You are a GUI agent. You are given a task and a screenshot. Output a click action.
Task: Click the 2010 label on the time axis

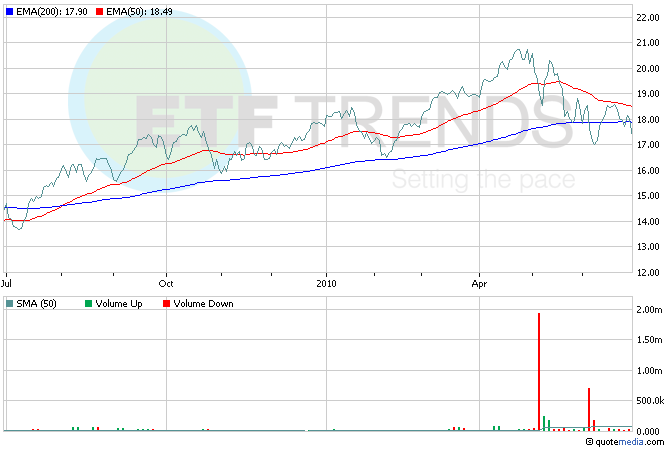click(326, 283)
